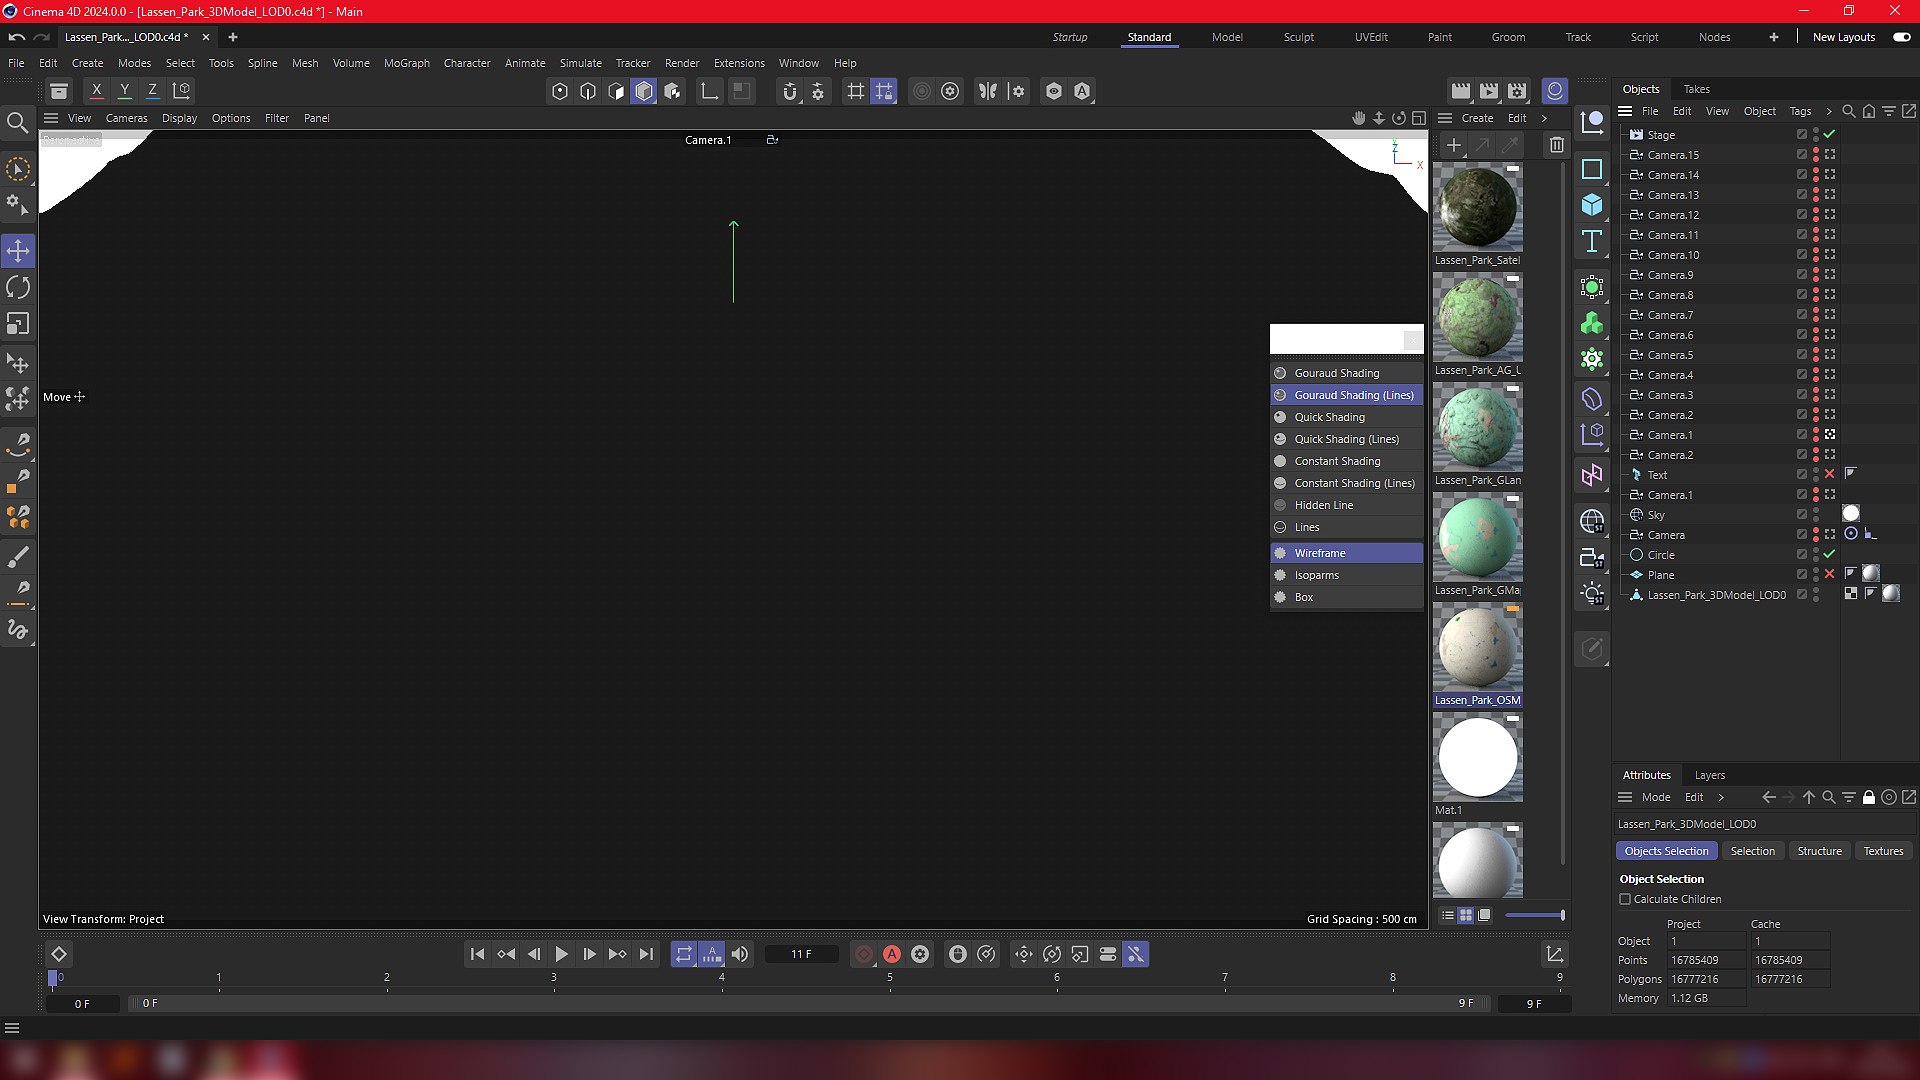Image resolution: width=1920 pixels, height=1080 pixels.
Task: Click search icon in Objects manager
Action: tap(1849, 111)
